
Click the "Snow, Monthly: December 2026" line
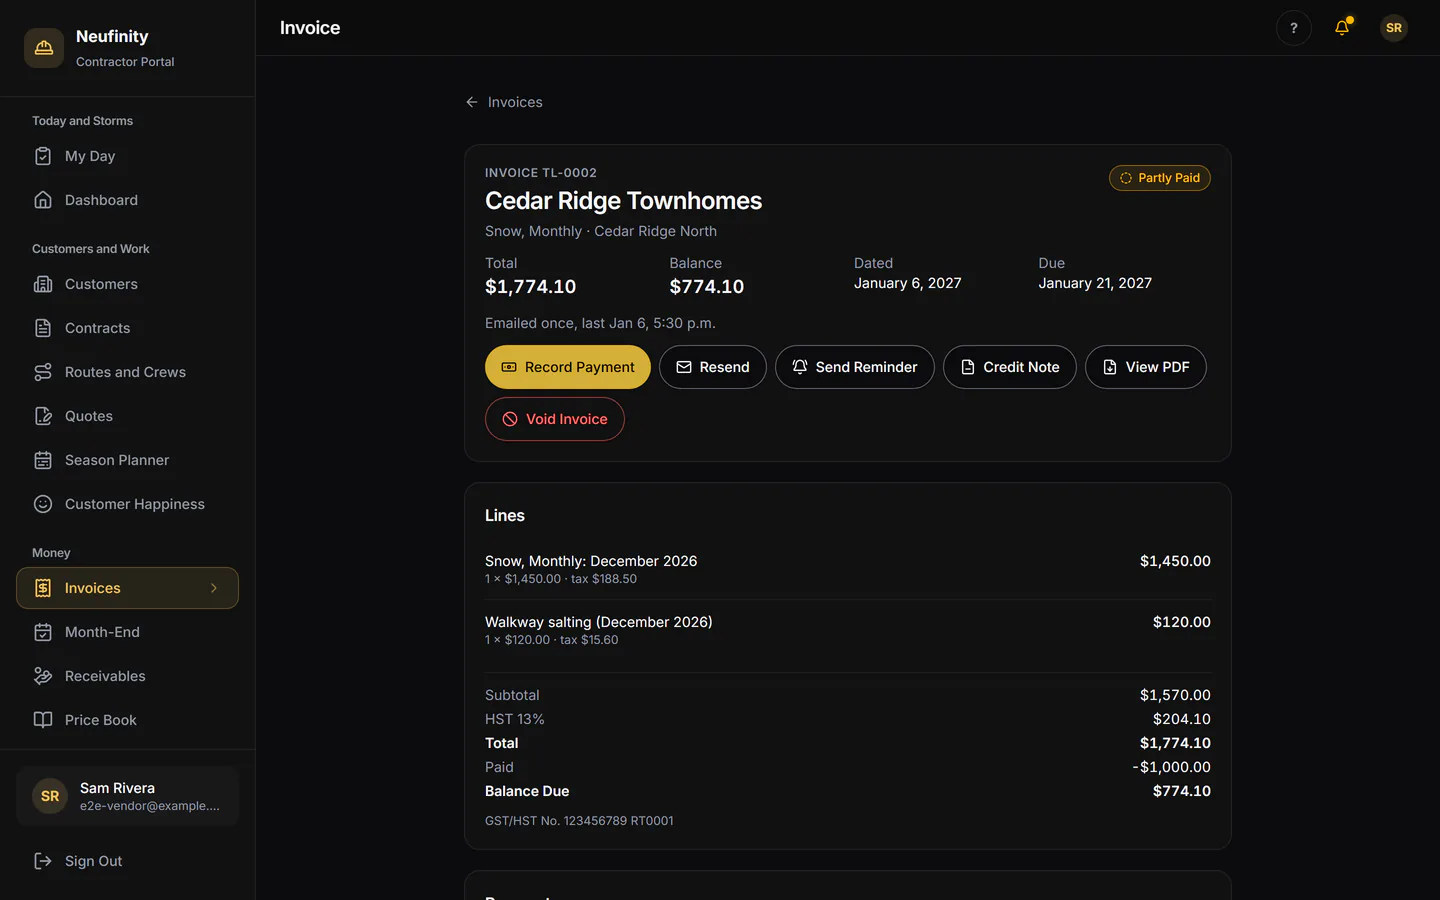point(591,561)
